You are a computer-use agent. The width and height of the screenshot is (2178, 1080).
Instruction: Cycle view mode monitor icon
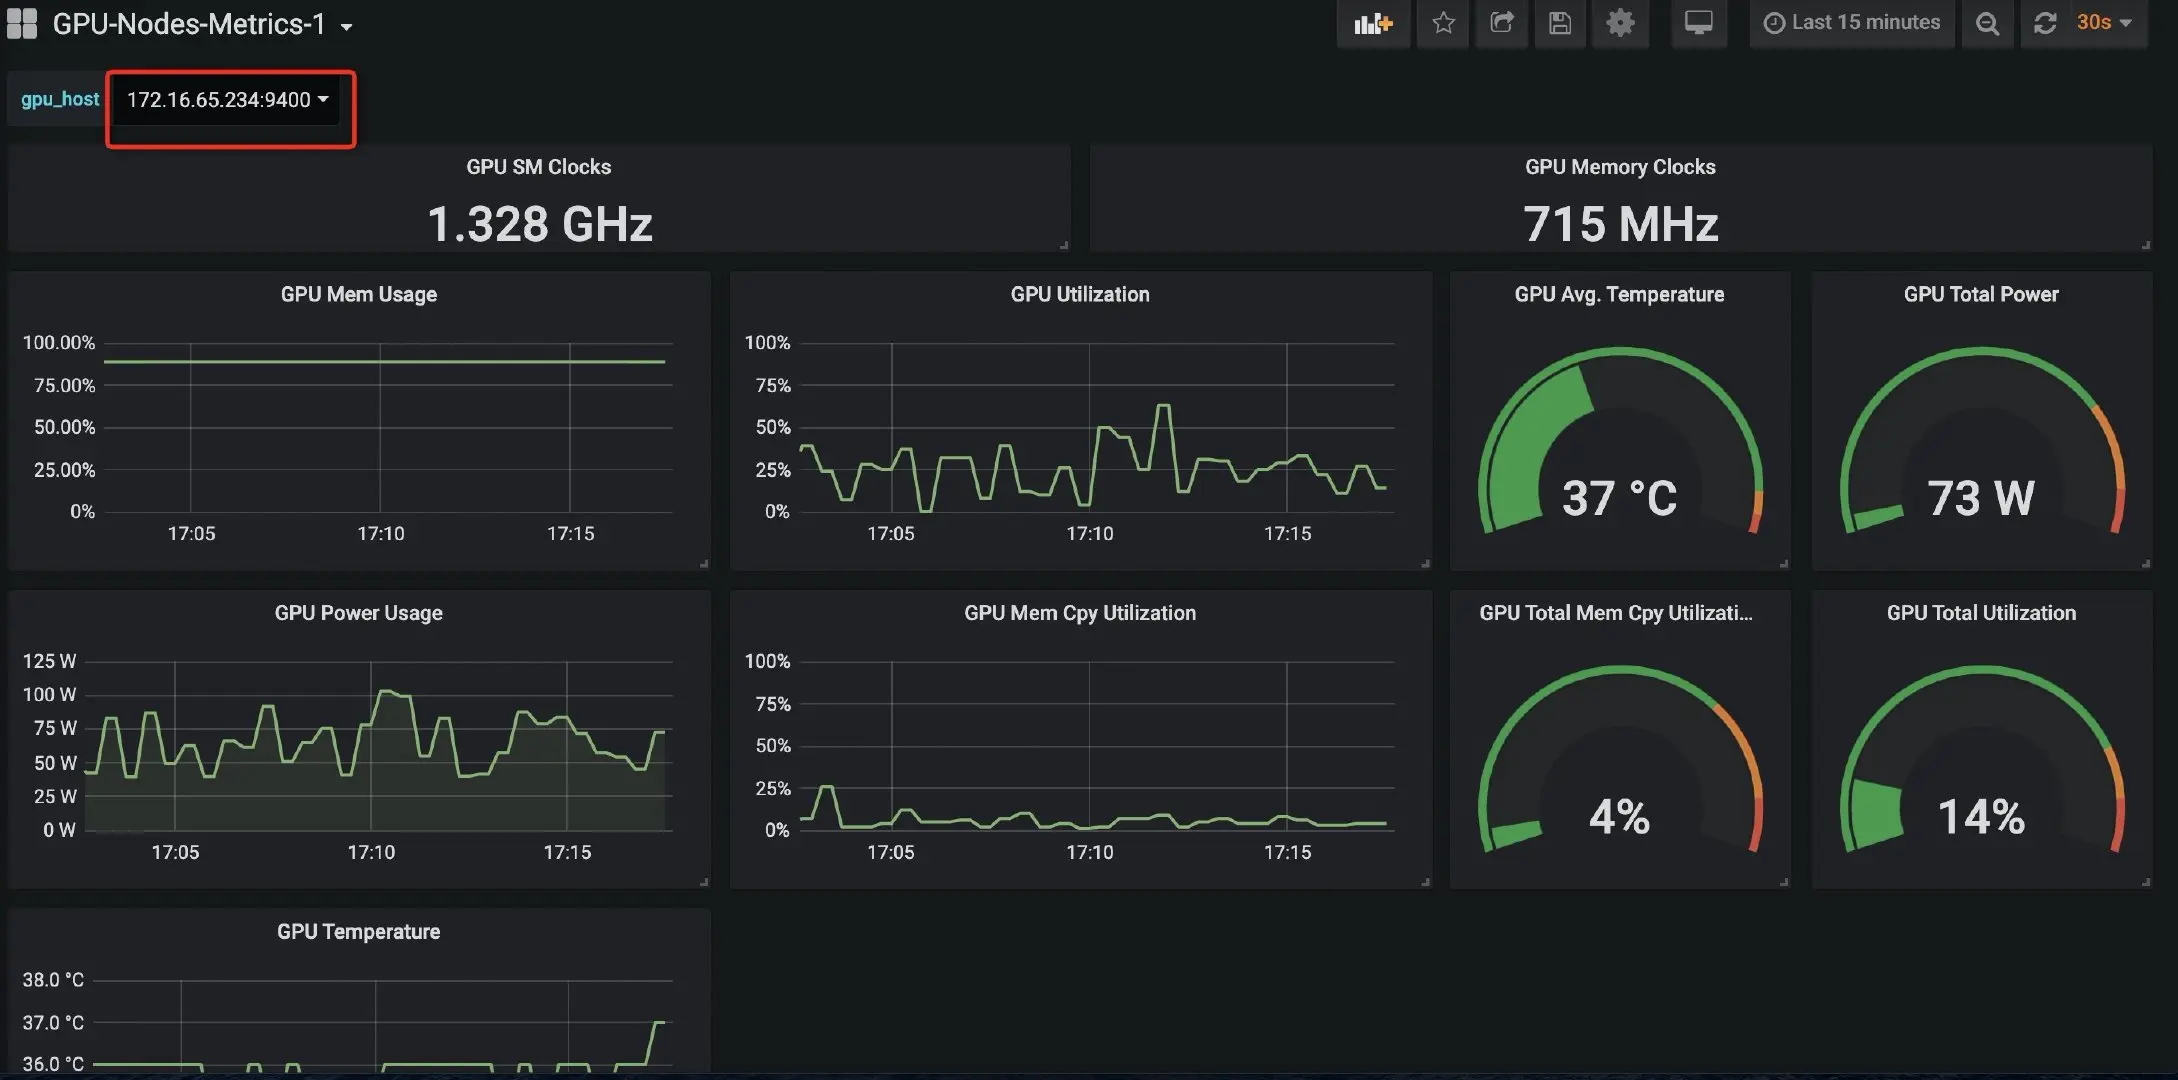click(1698, 24)
